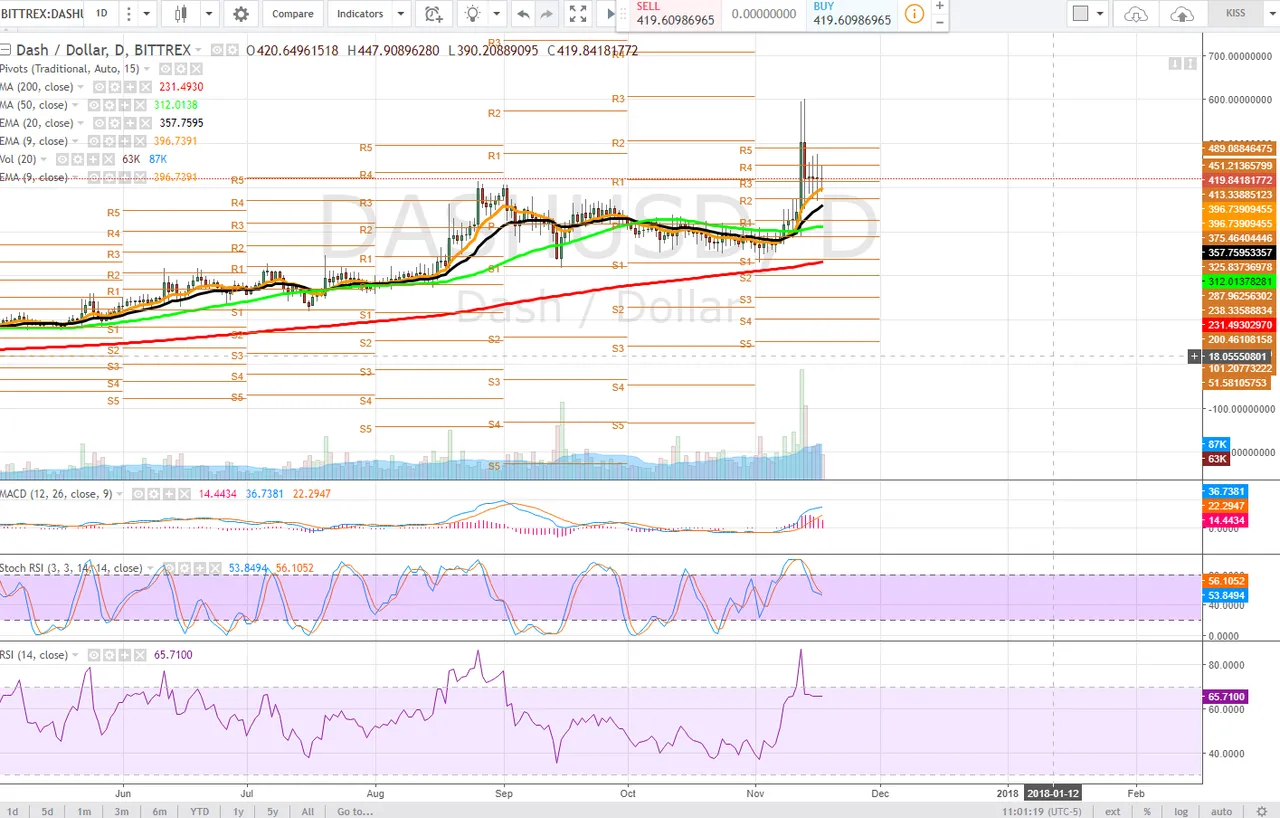Screen dimensions: 1280x818
Task: Click the Compare button
Action: tap(292, 14)
